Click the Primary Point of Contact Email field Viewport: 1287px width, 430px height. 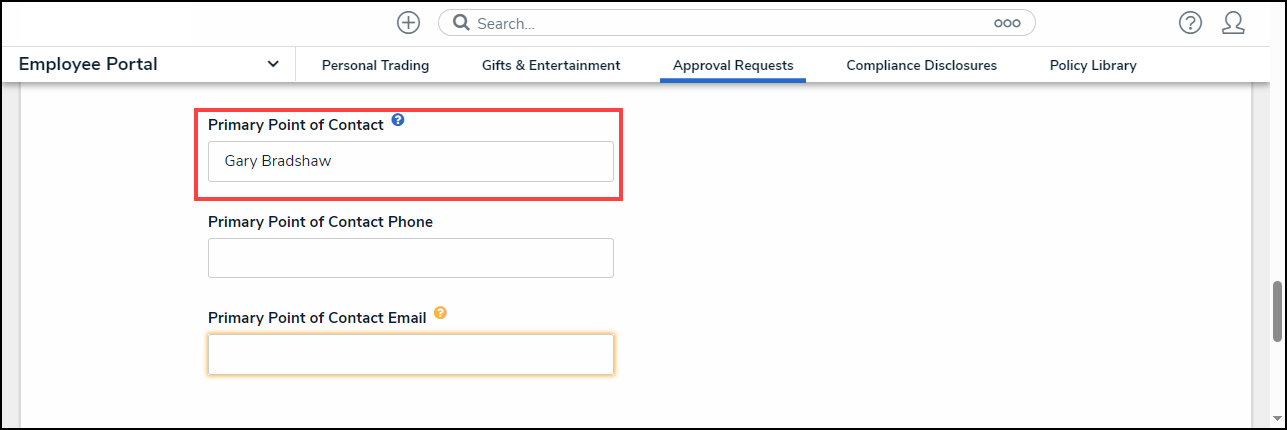point(410,355)
